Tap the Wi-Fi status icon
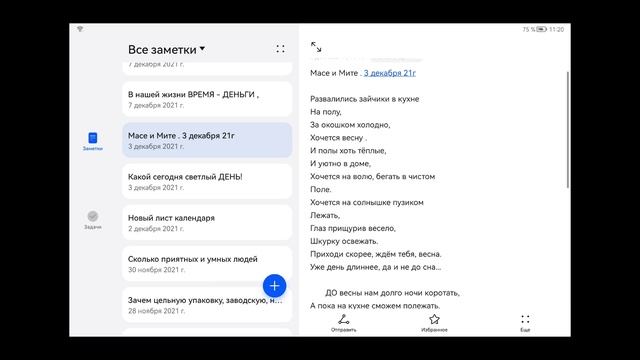The height and width of the screenshot is (360, 640). (x=80, y=29)
